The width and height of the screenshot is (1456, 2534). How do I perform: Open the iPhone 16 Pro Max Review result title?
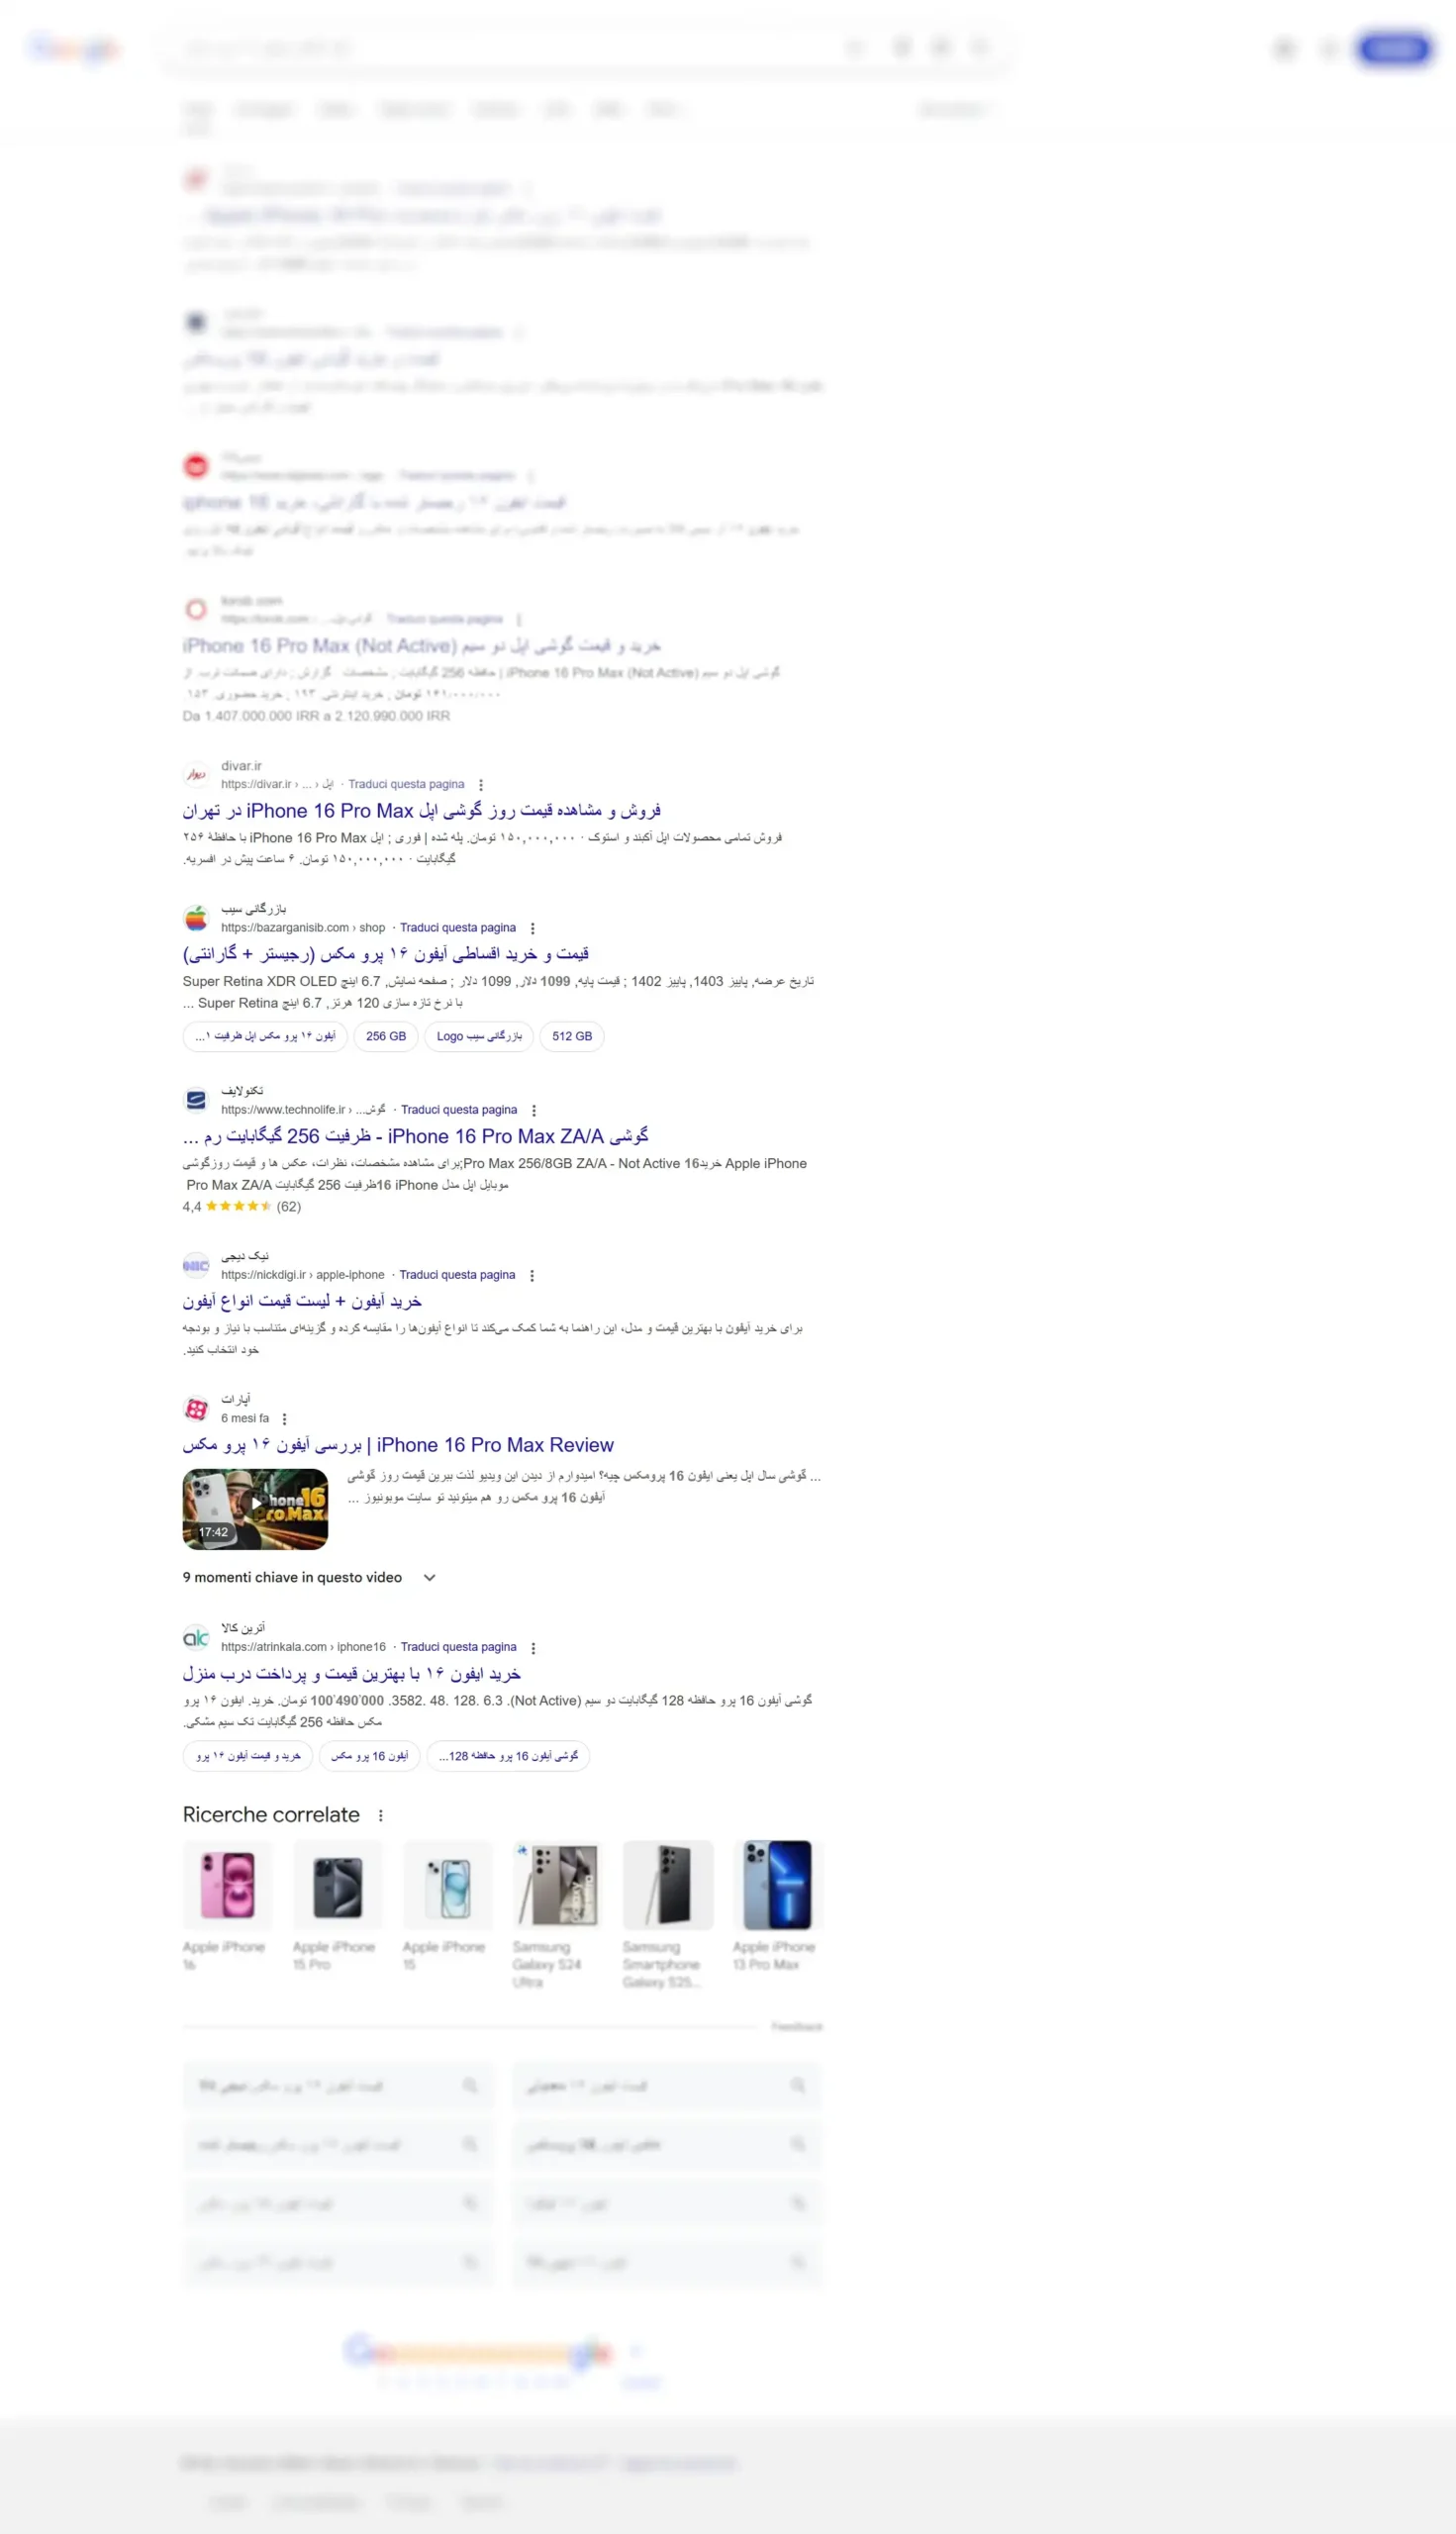click(398, 1445)
